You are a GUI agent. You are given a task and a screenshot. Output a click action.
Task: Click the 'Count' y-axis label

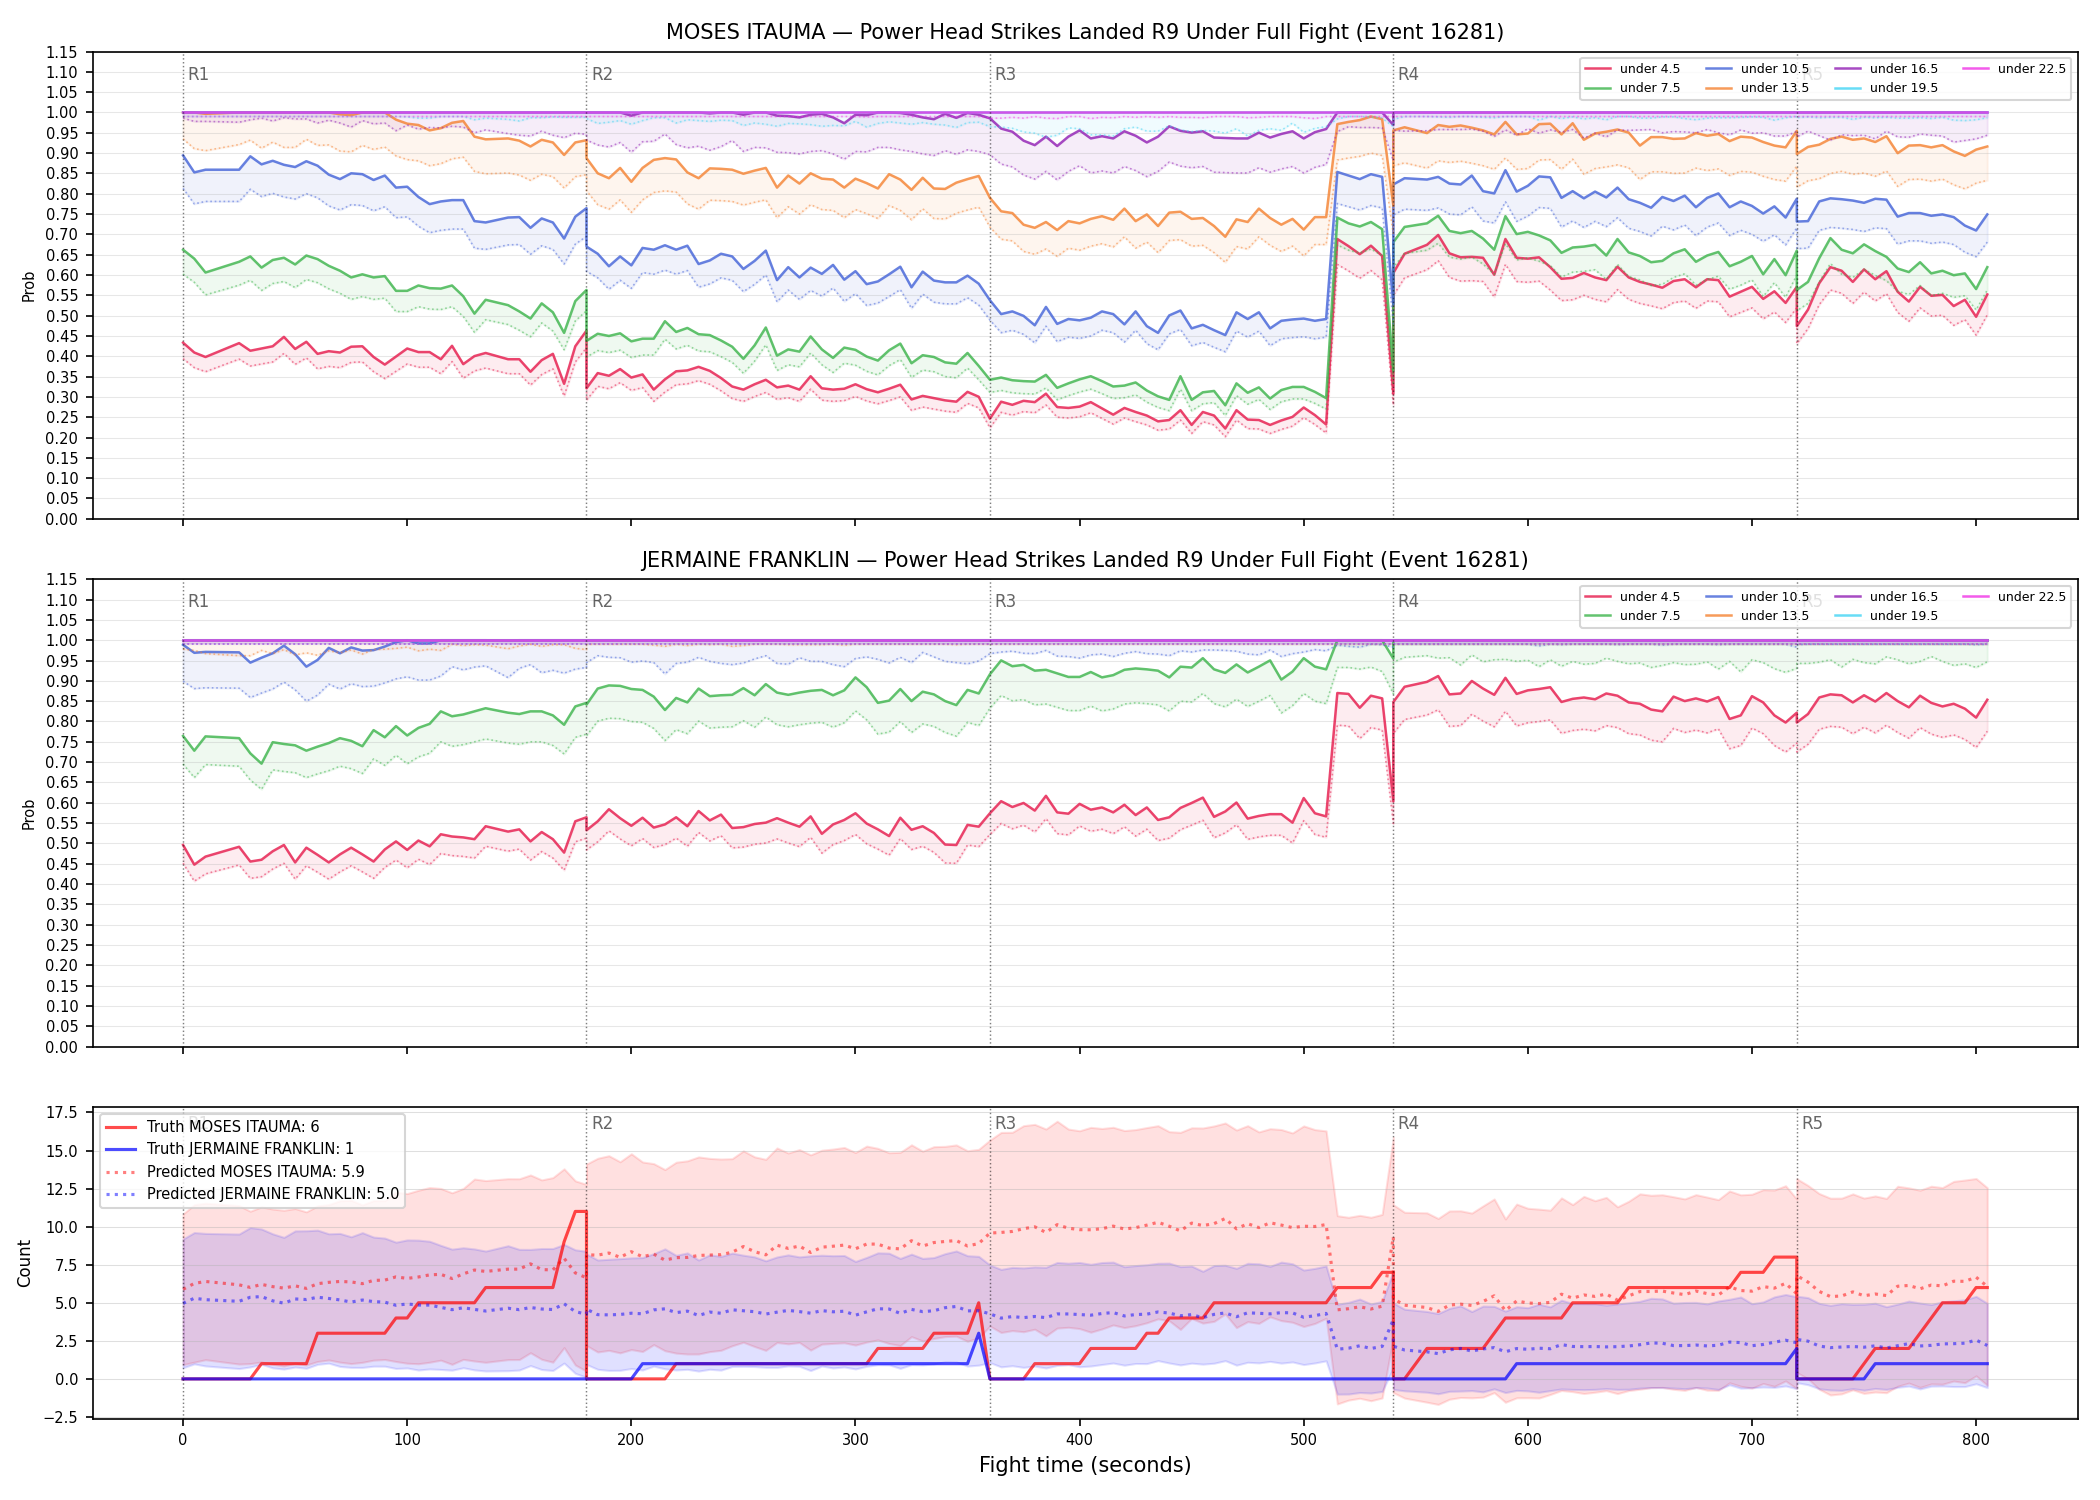pos(25,1263)
